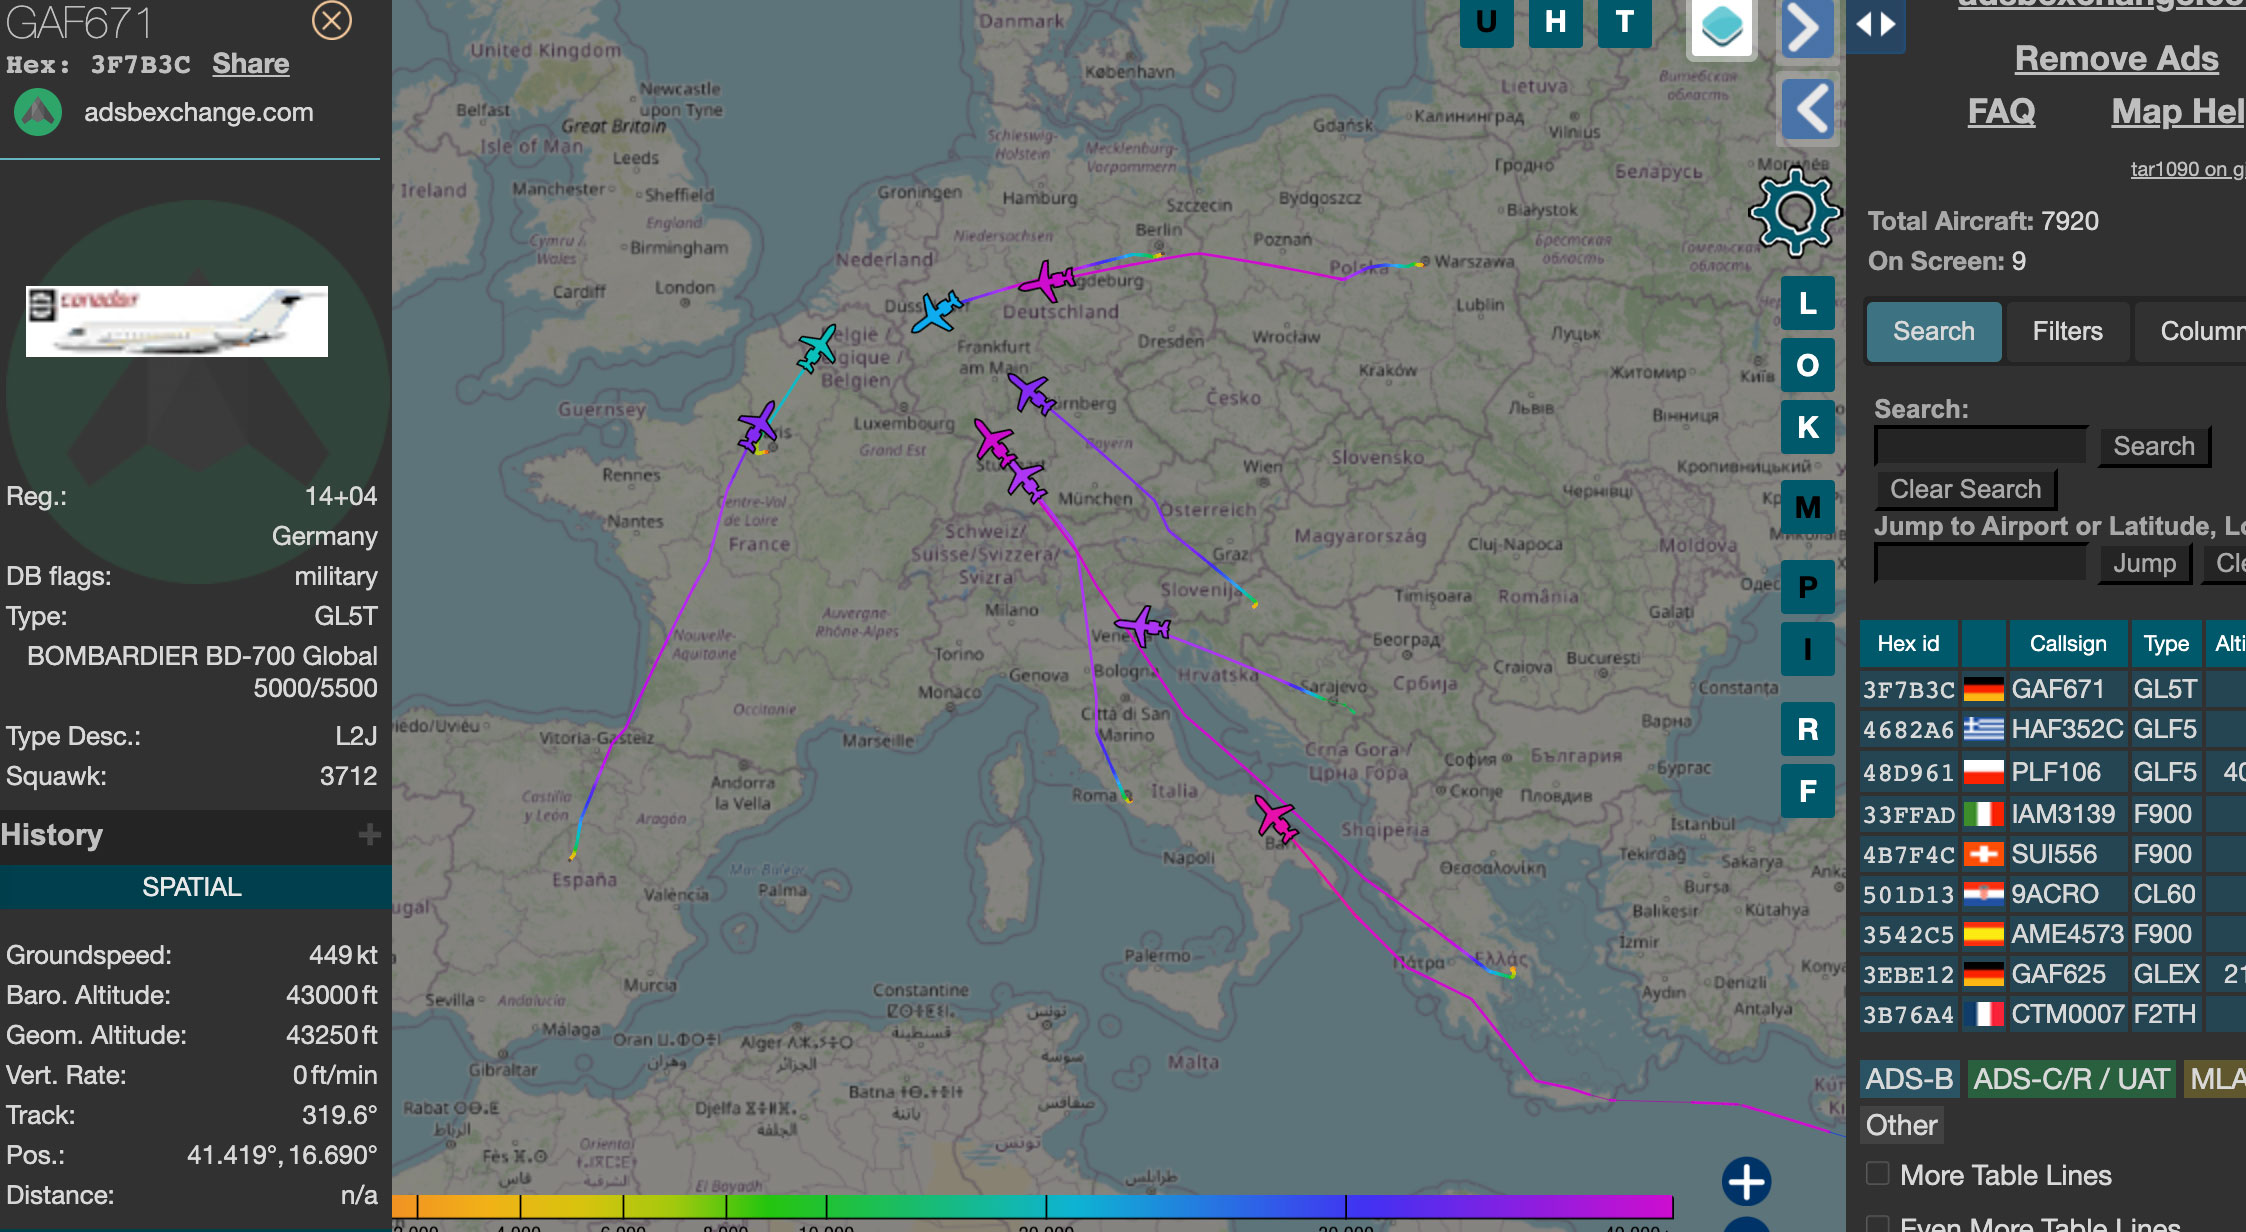This screenshot has width=2246, height=1232.
Task: Switch to the Search tab
Action: tap(1934, 331)
